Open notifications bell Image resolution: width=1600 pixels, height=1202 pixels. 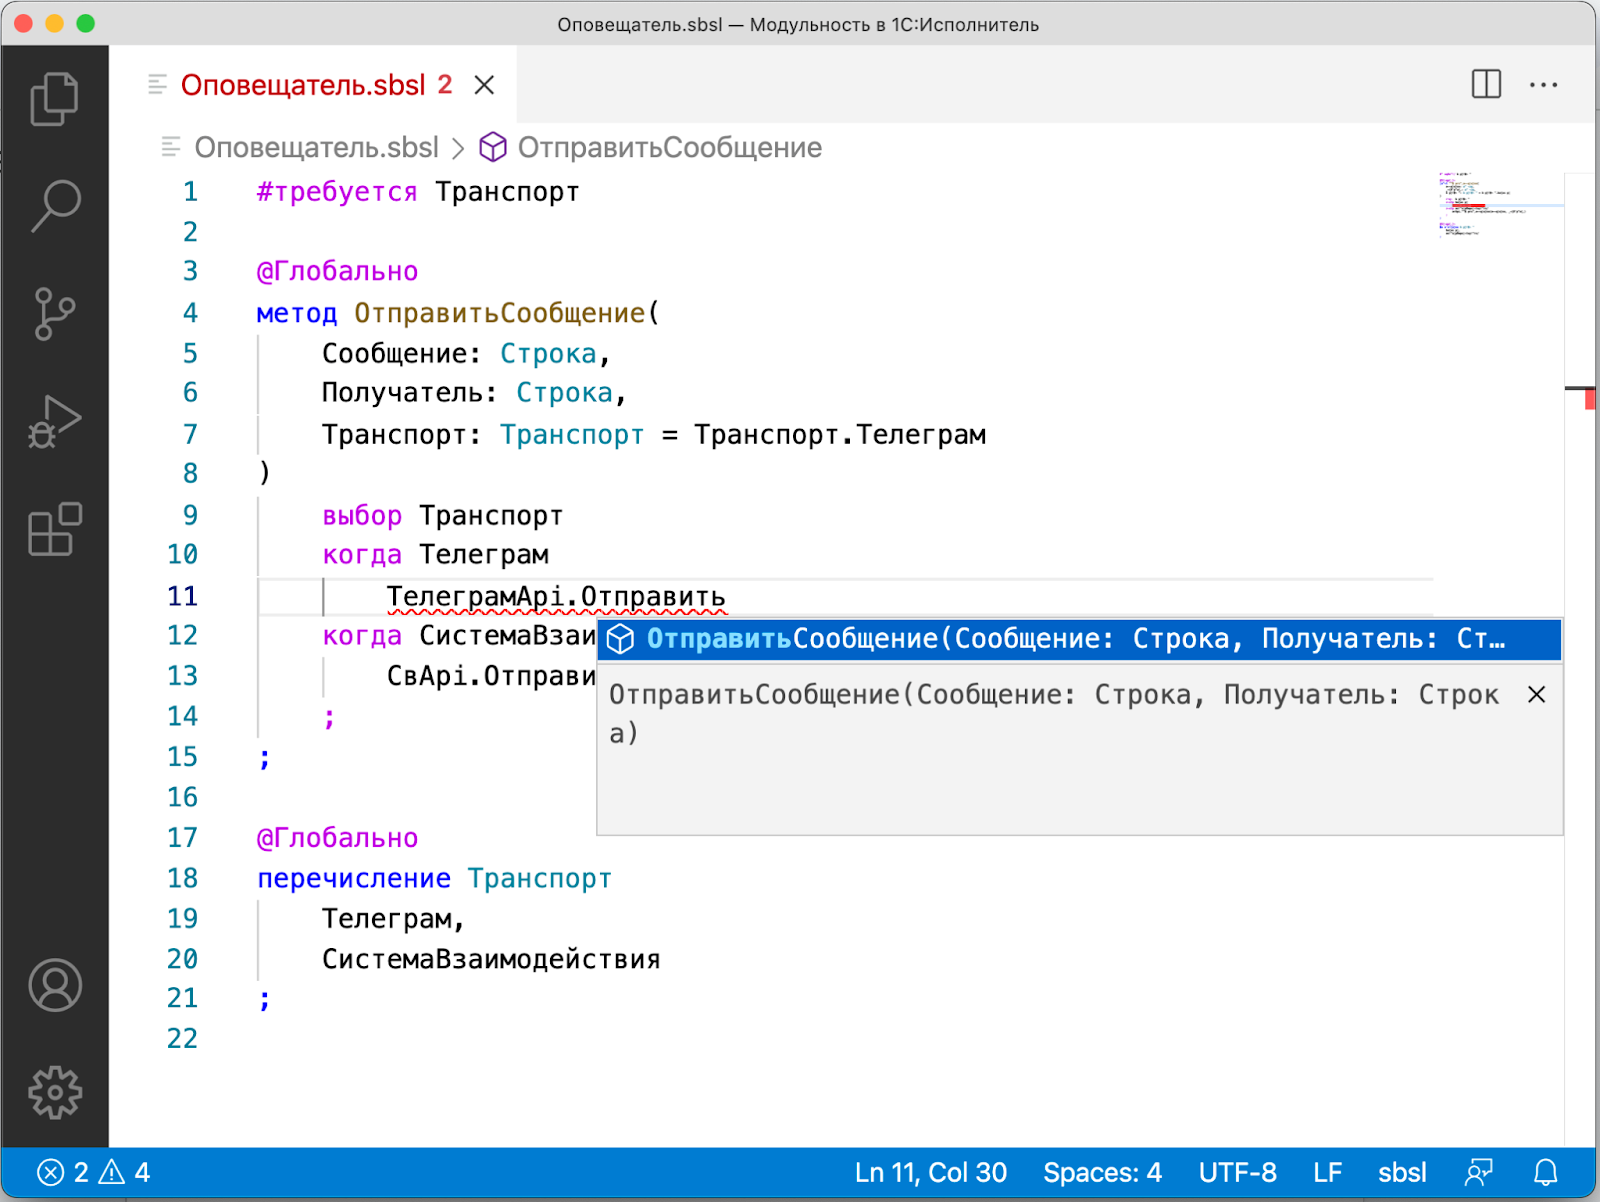click(x=1545, y=1172)
